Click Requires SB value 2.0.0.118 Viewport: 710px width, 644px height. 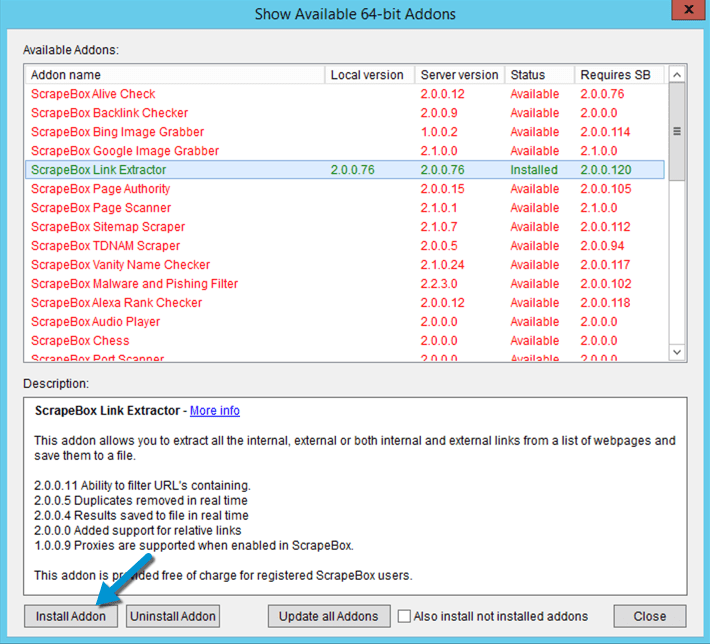coord(605,303)
